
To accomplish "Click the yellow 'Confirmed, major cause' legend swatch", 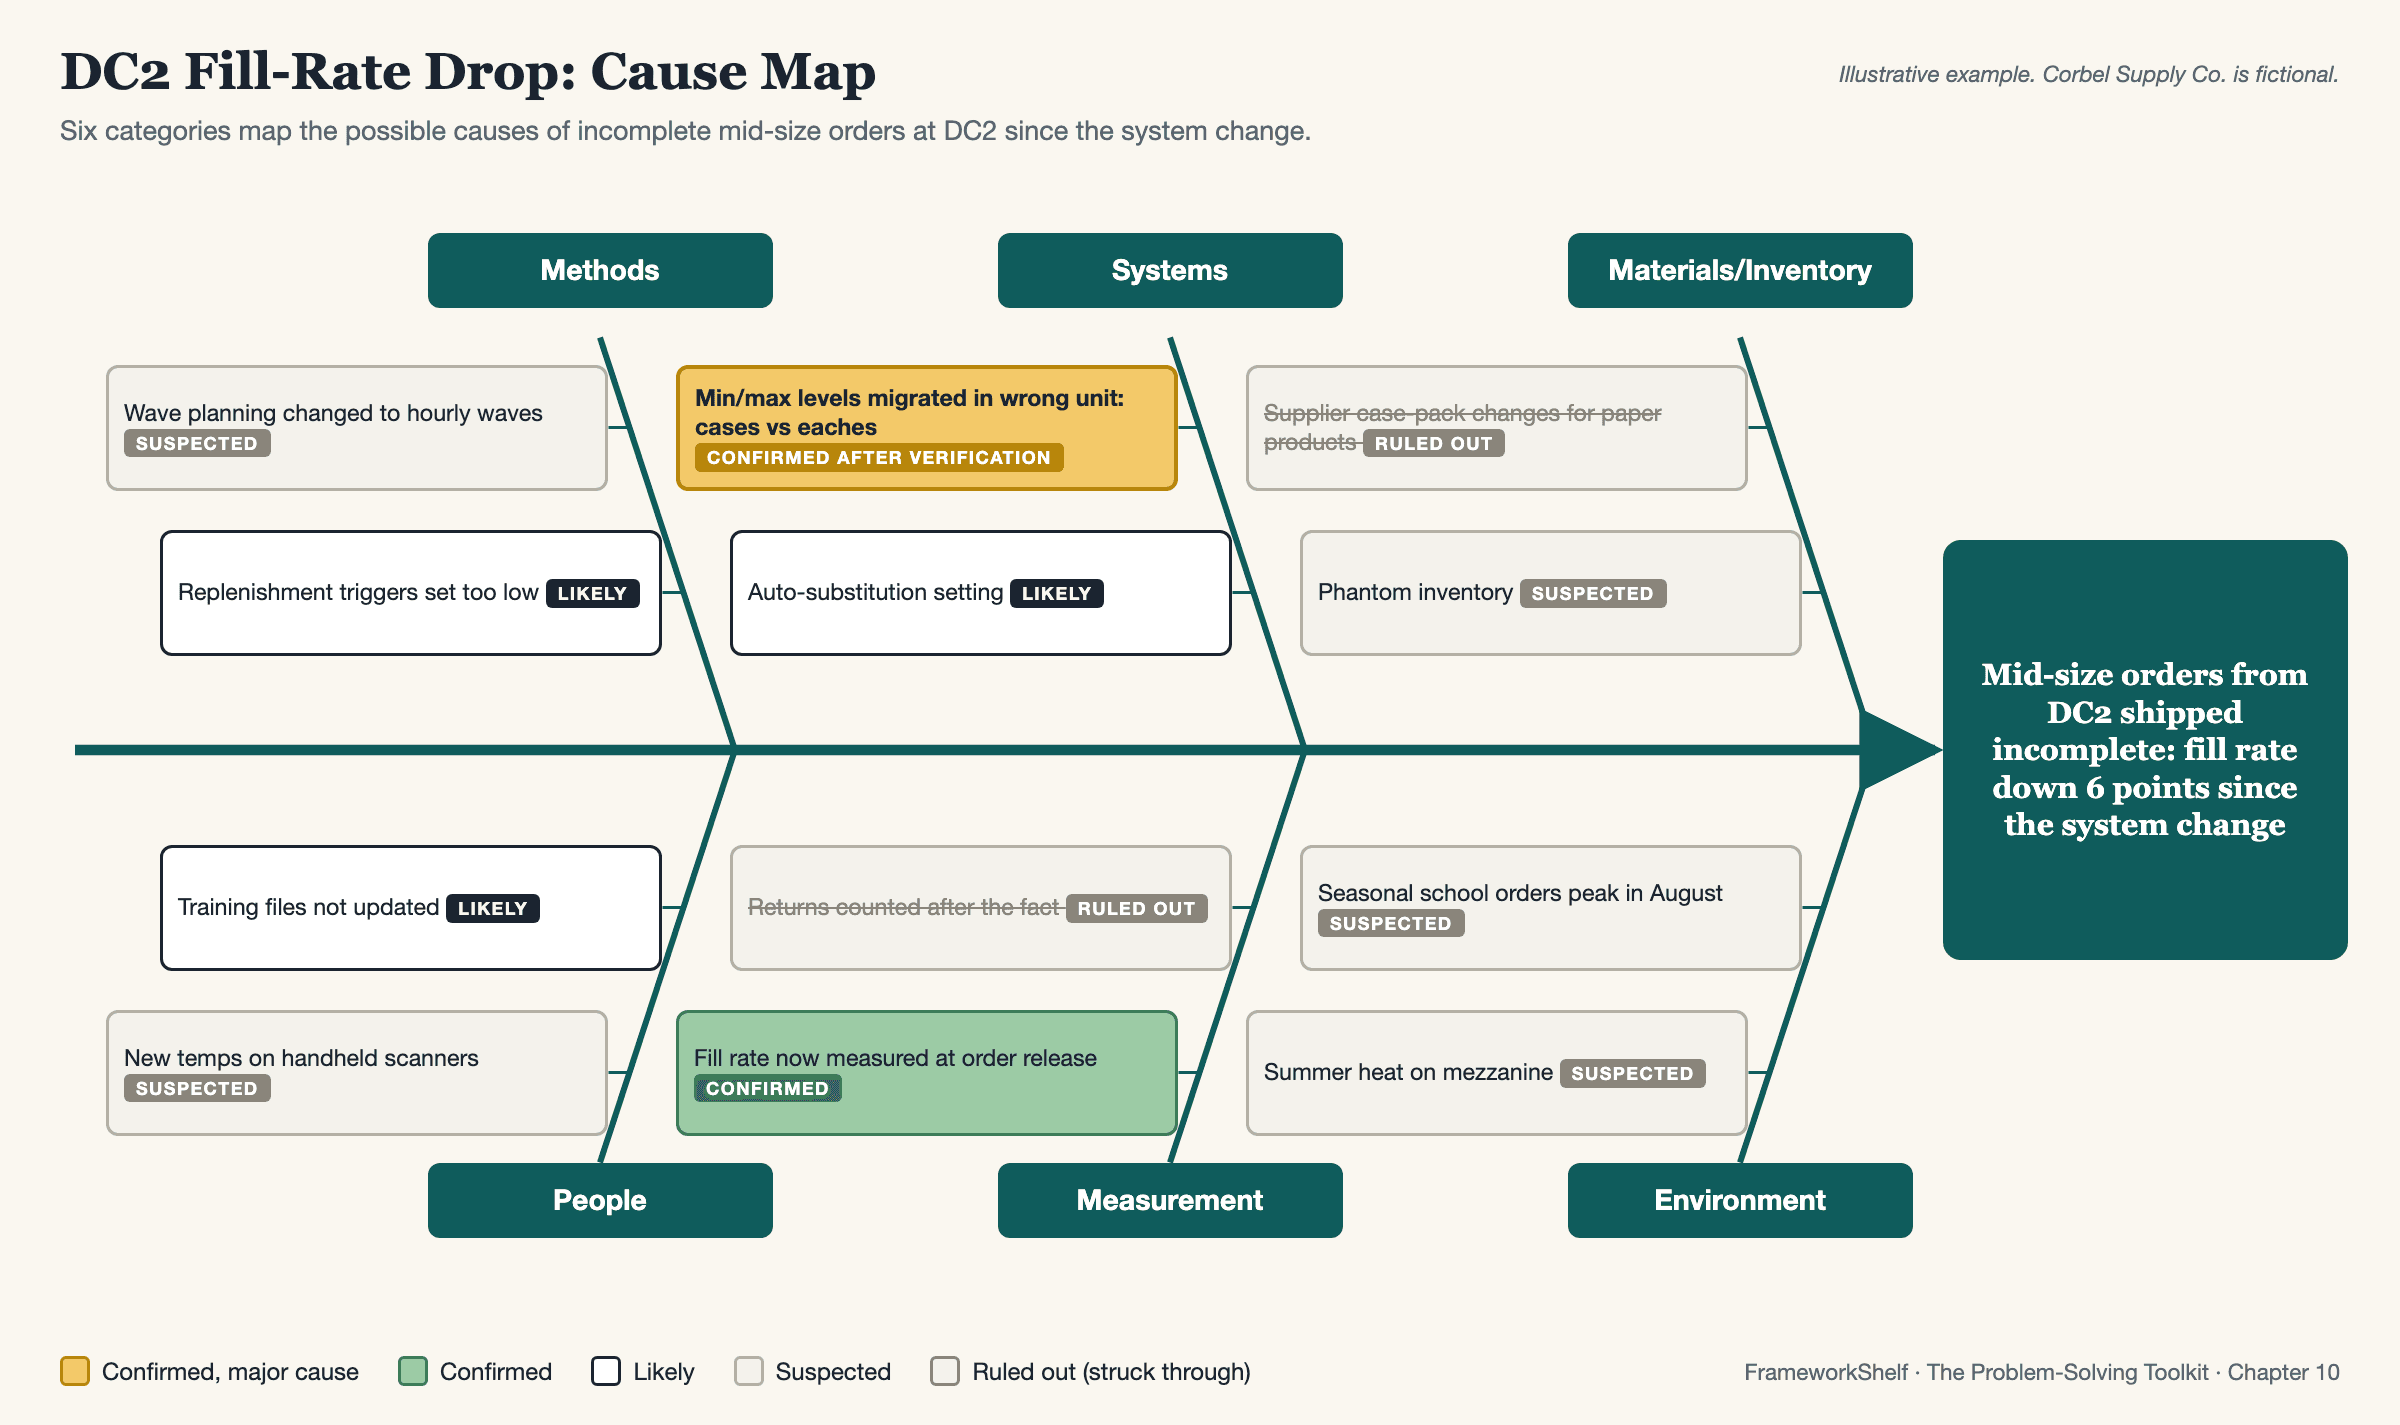I will tap(75, 1371).
